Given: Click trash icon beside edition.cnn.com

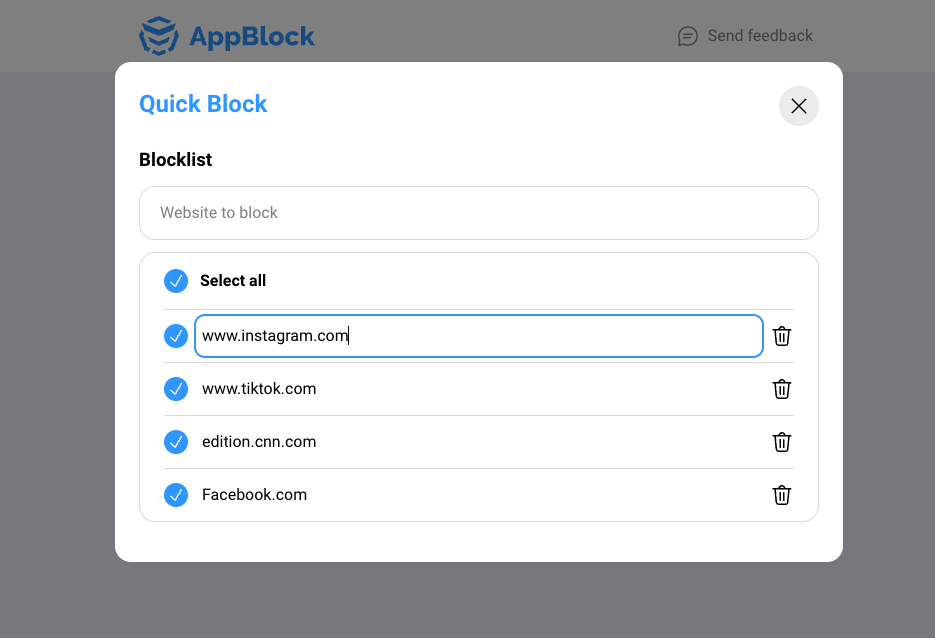Looking at the screenshot, I should [x=782, y=442].
